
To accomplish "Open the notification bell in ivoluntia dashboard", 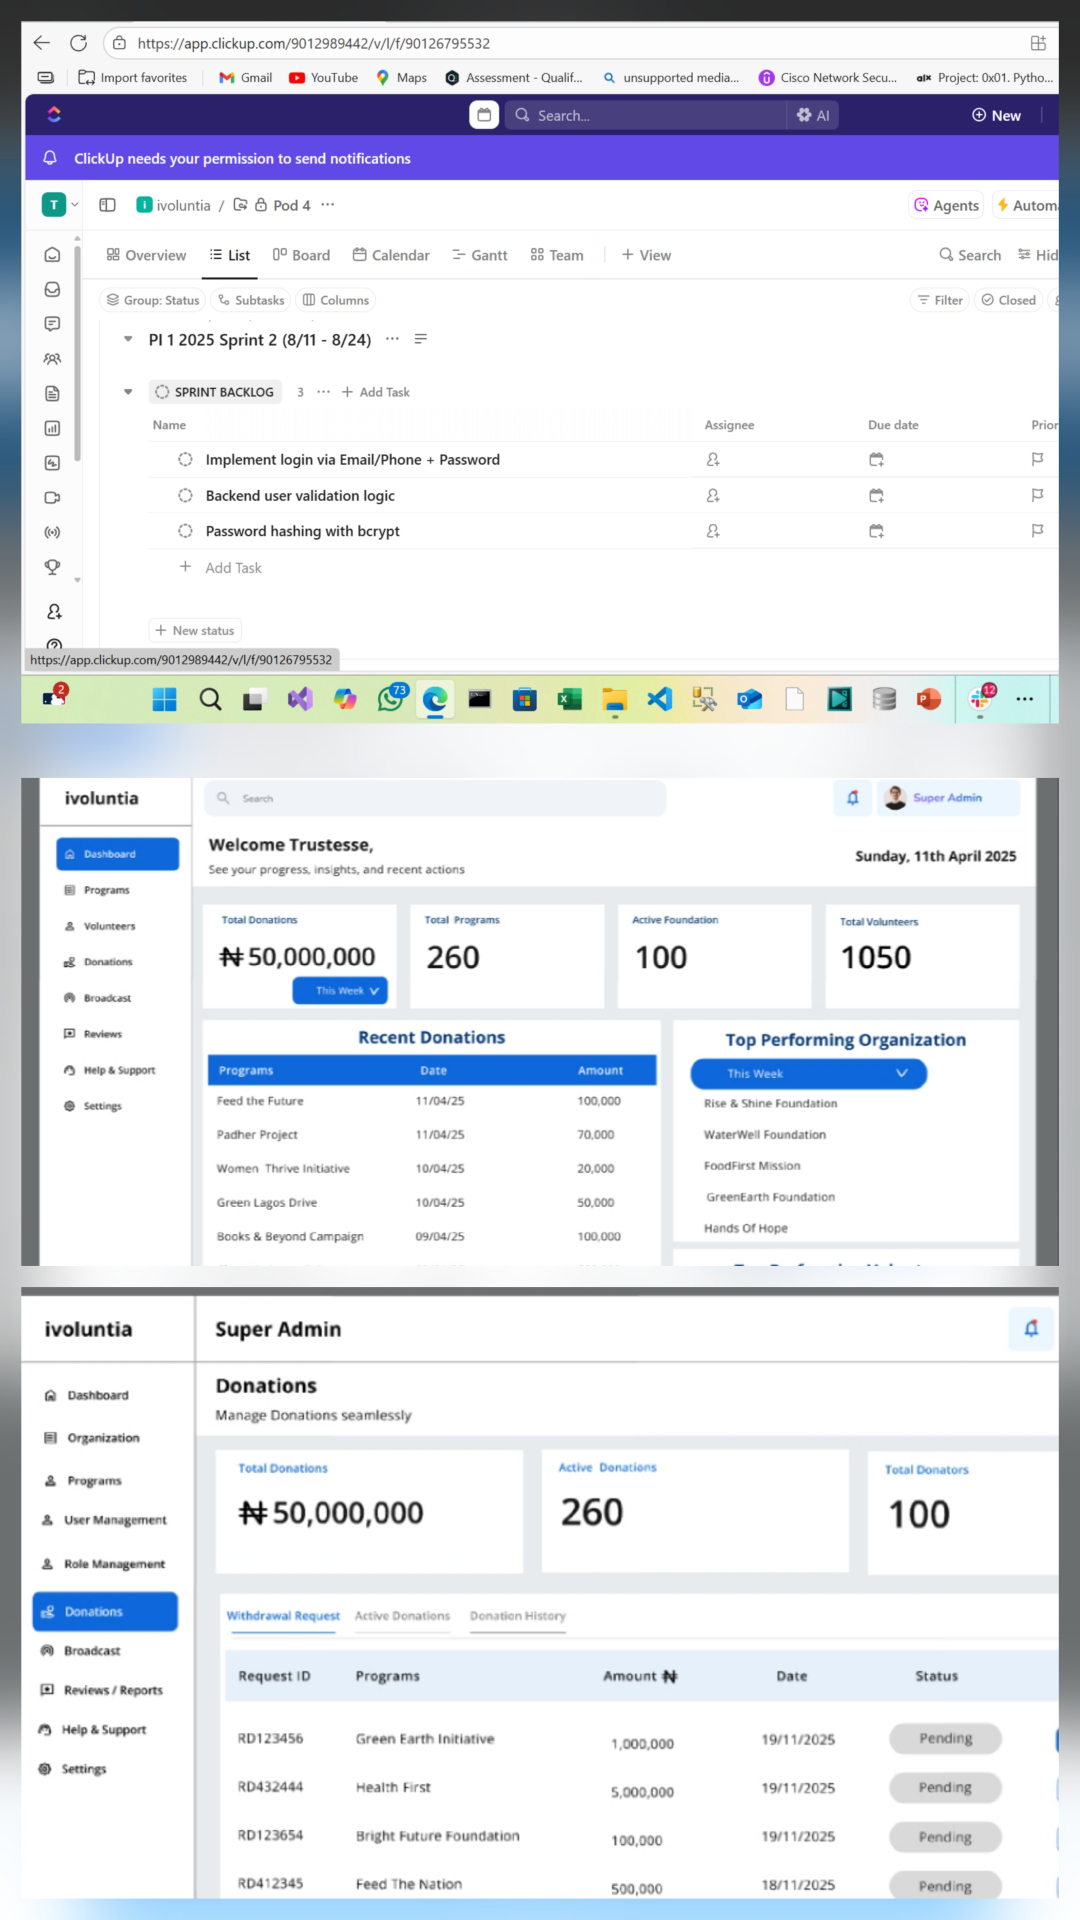I will (x=853, y=798).
